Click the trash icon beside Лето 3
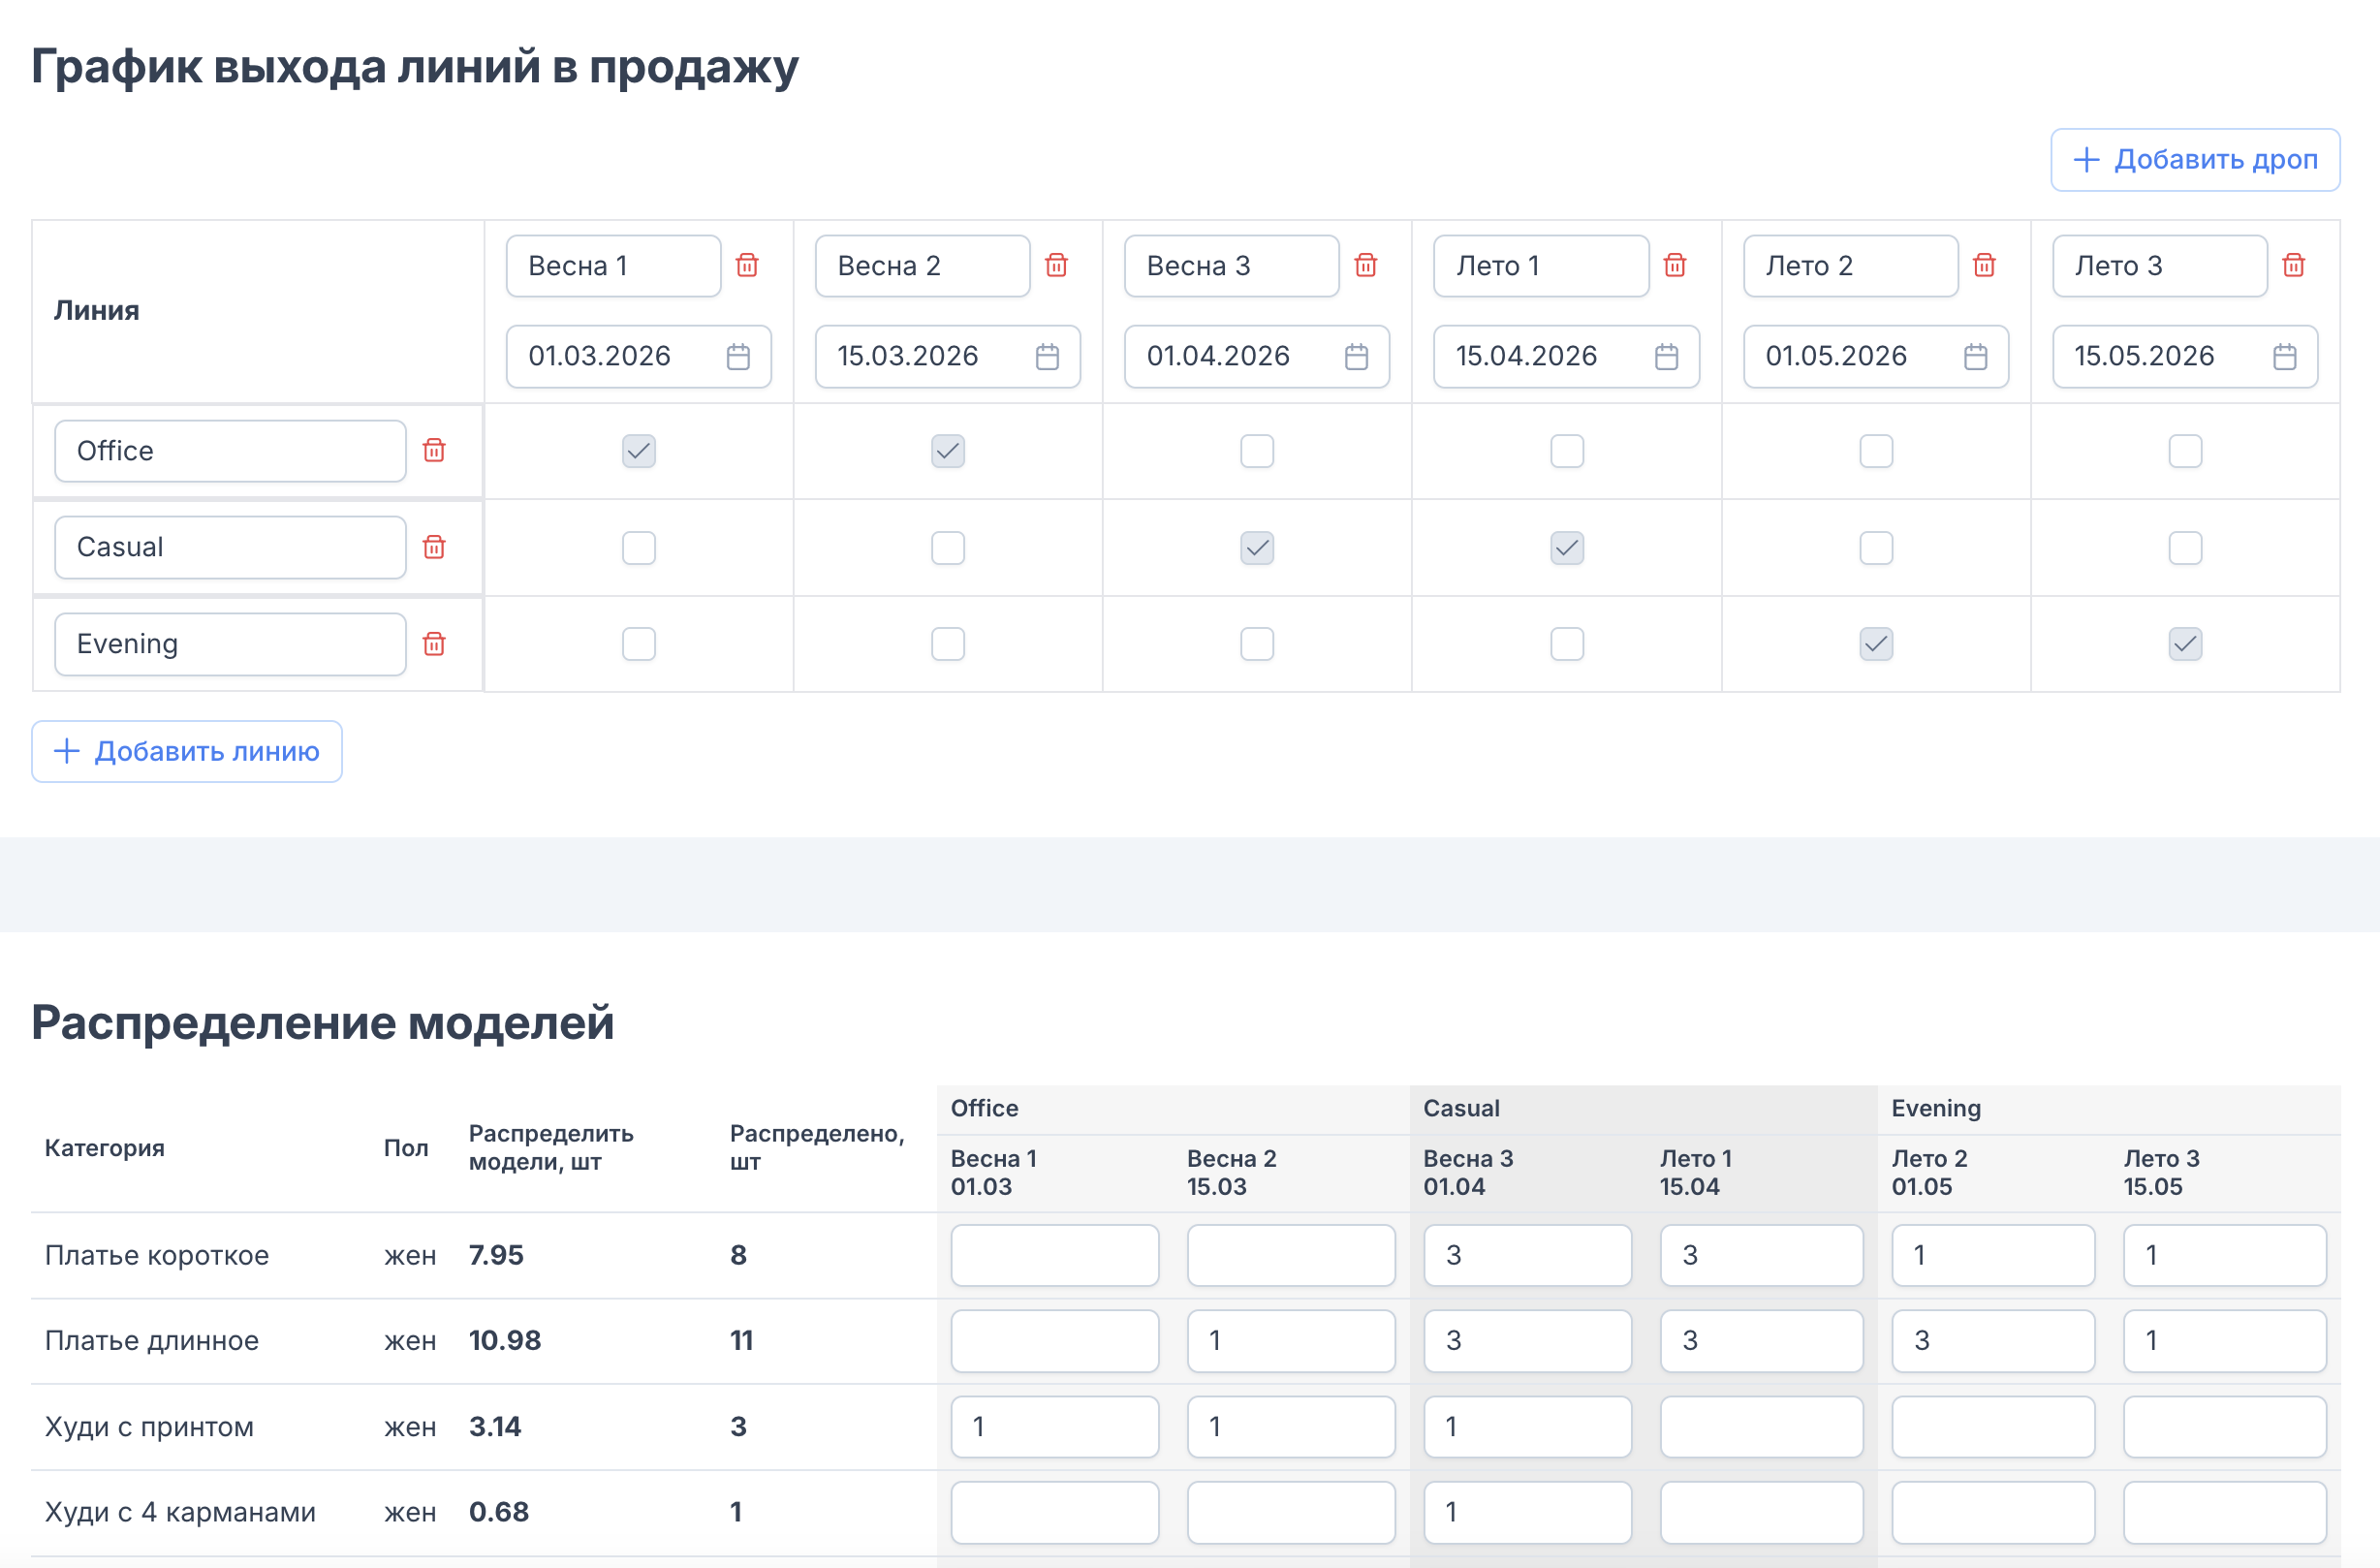The height and width of the screenshot is (1568, 2380). coord(2294,265)
